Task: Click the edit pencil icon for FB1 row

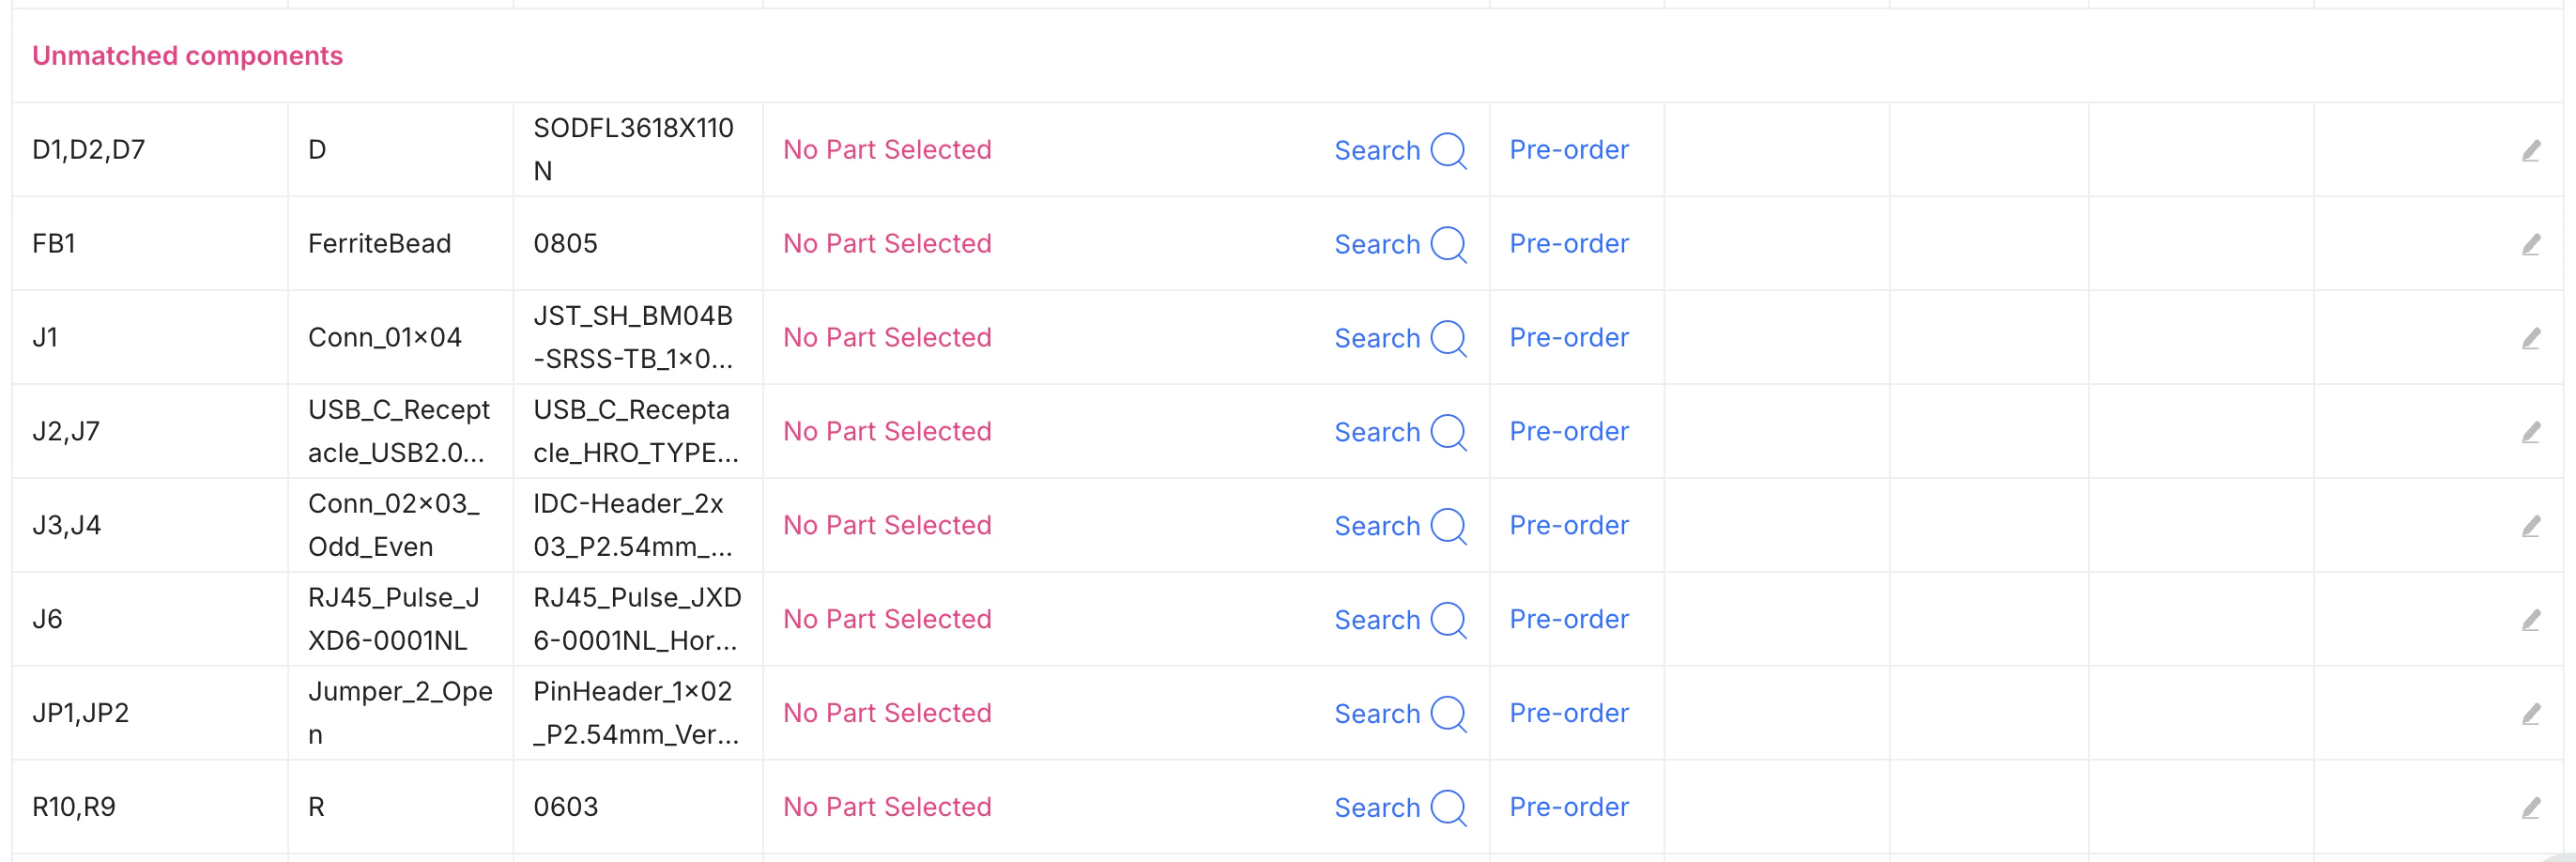Action: click(x=2530, y=245)
